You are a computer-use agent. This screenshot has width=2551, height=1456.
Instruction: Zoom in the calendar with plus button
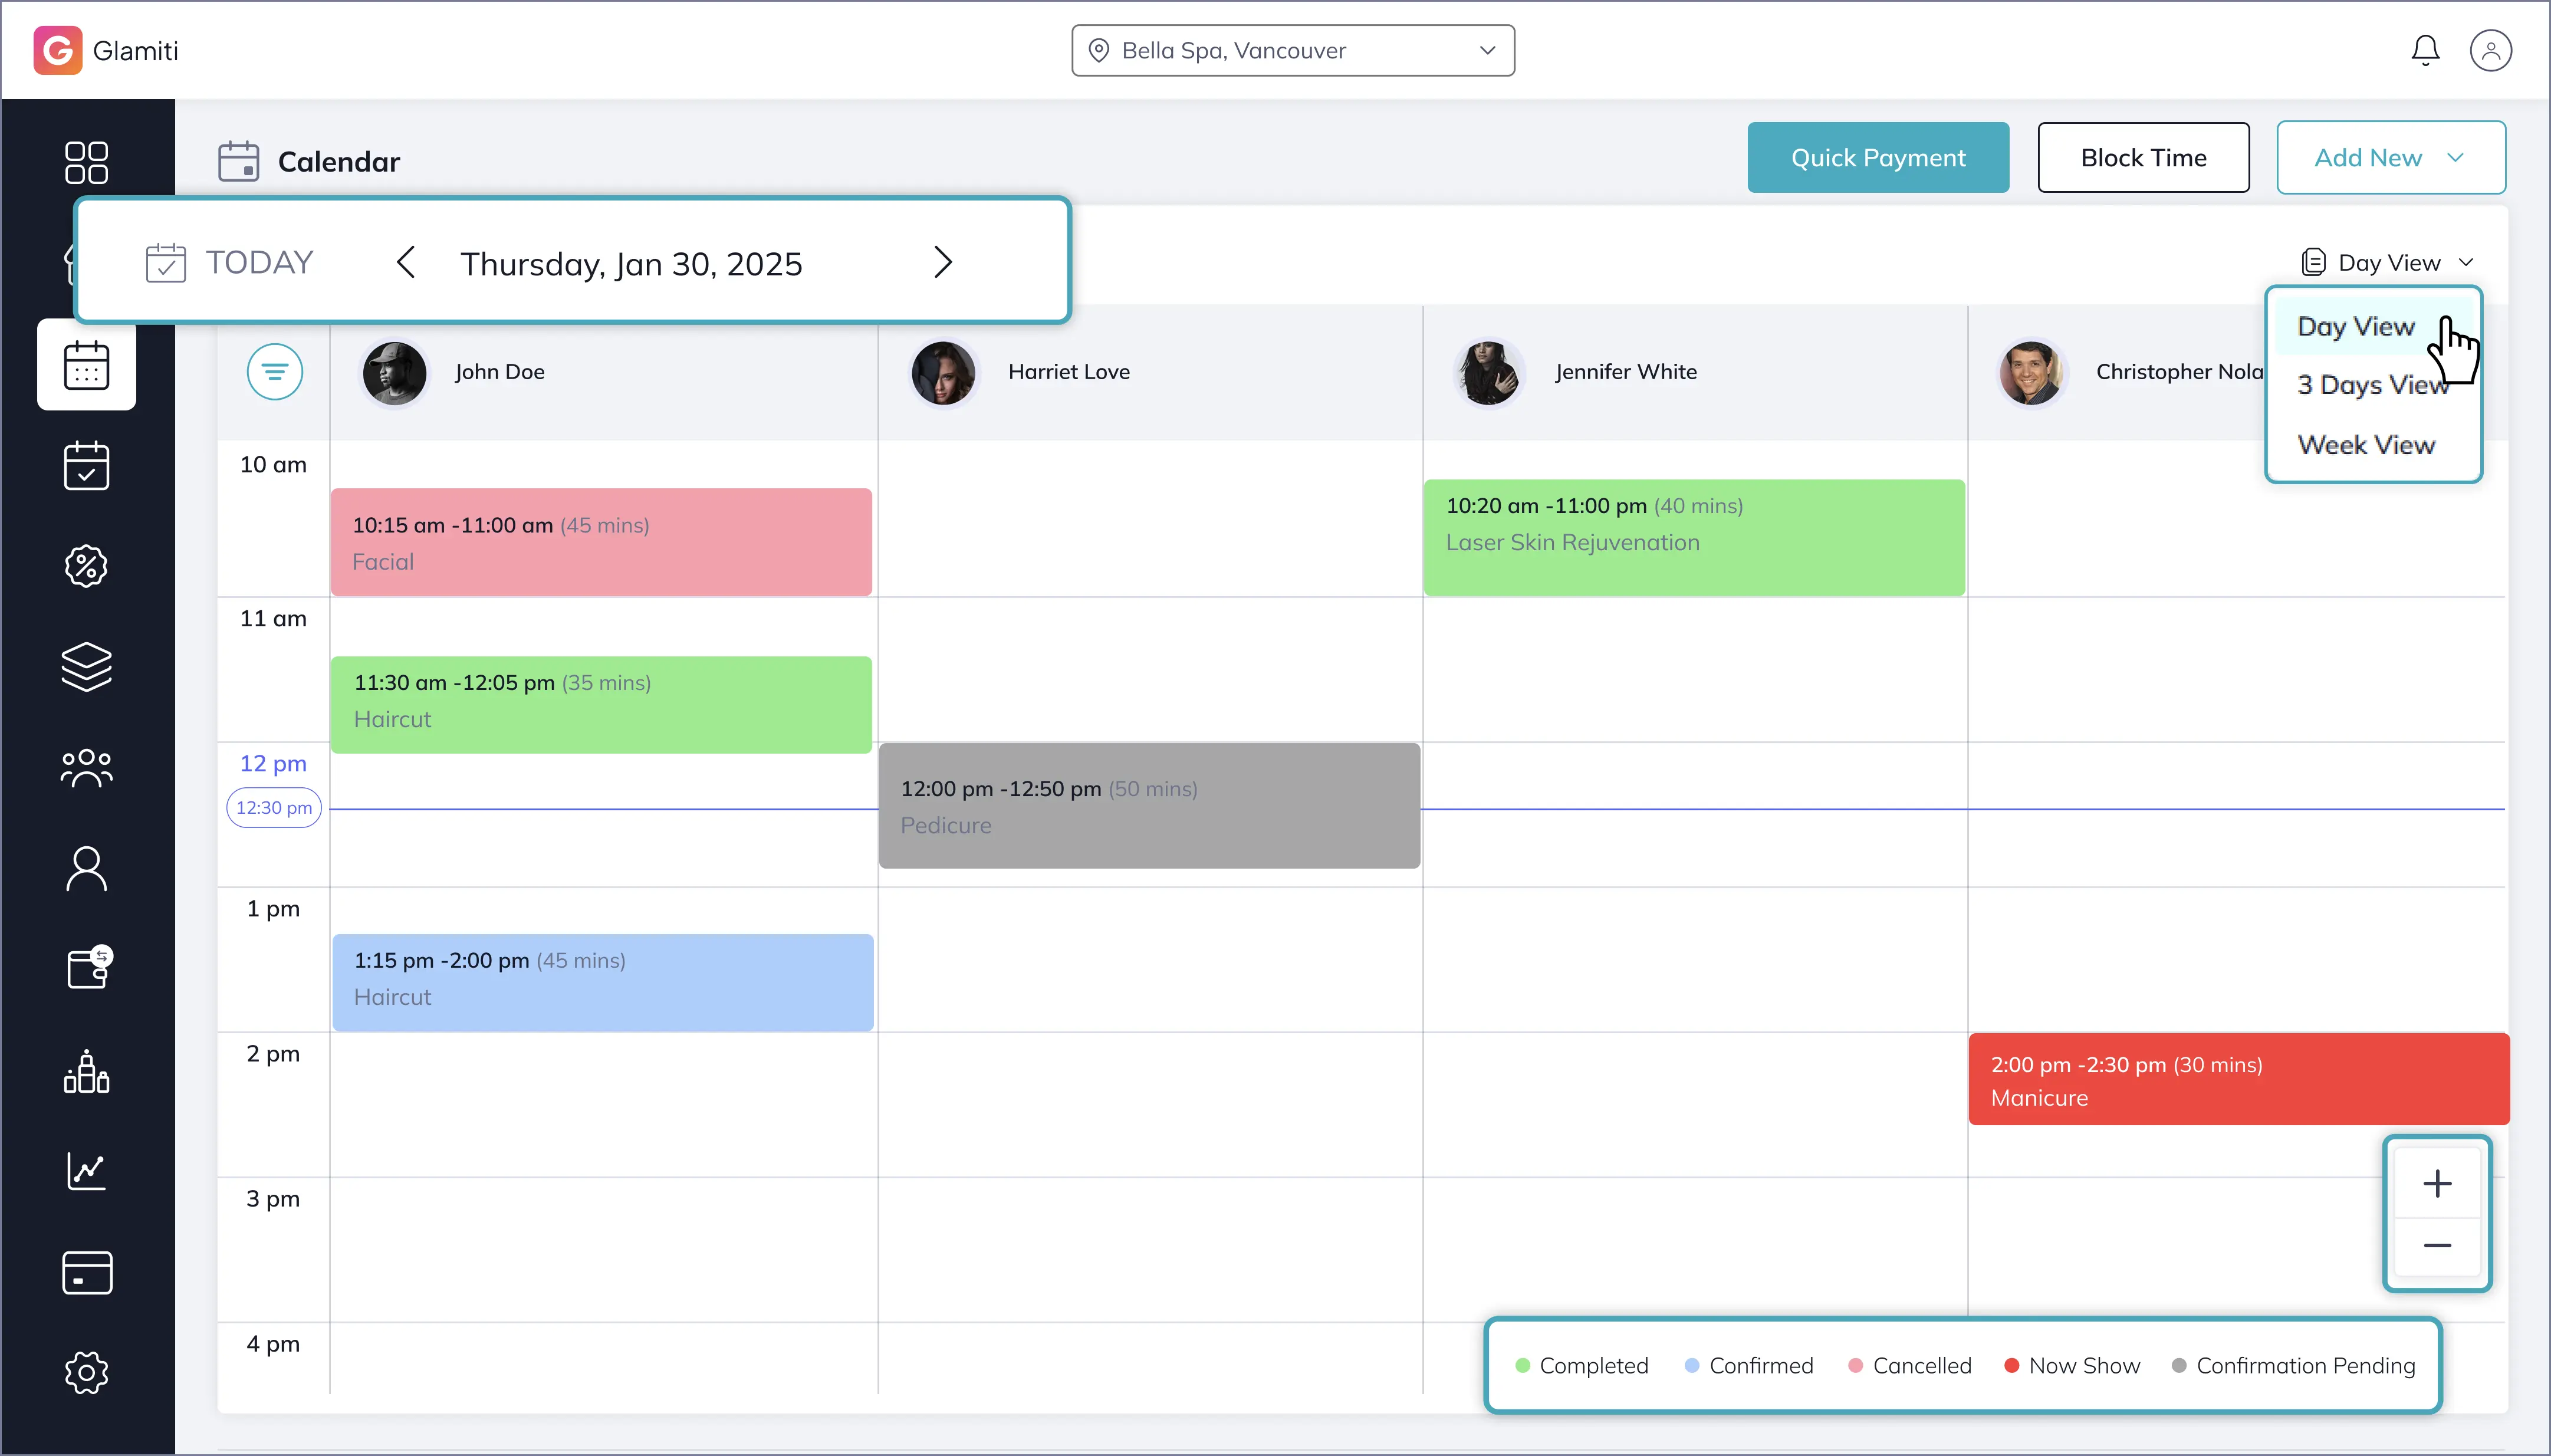pos(2437,1184)
